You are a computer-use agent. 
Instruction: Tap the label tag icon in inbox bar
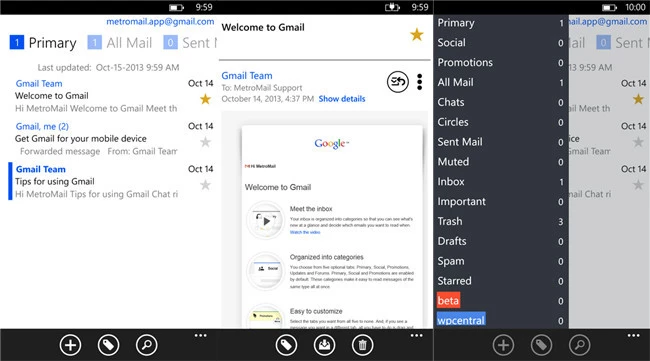pyautogui.click(x=109, y=345)
